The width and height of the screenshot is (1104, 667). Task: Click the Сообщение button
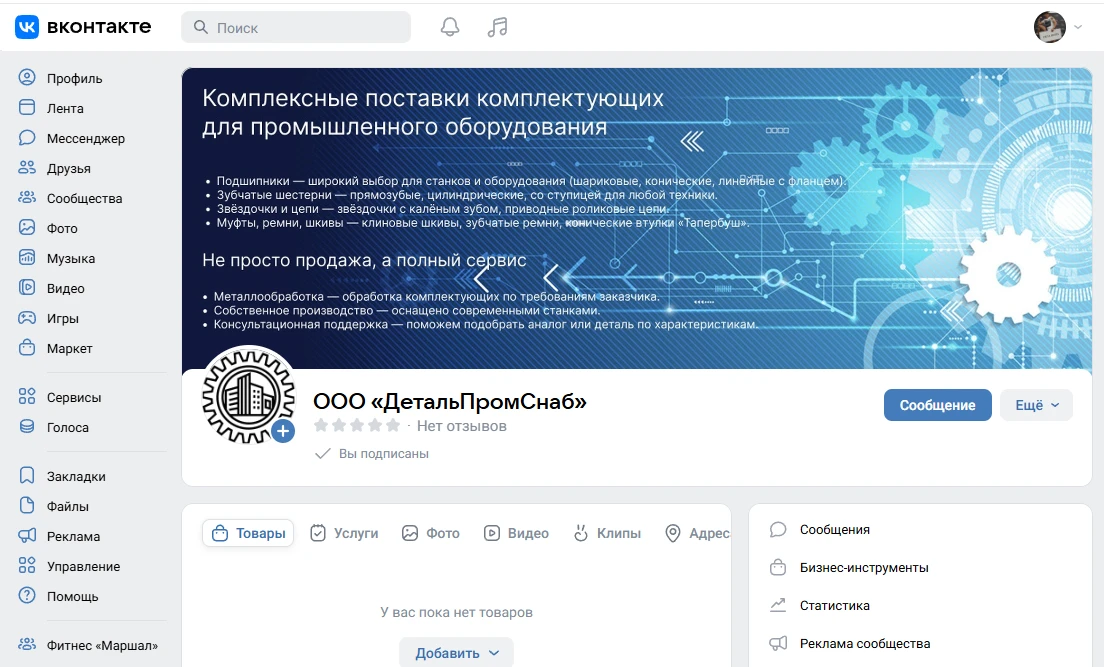[937, 405]
